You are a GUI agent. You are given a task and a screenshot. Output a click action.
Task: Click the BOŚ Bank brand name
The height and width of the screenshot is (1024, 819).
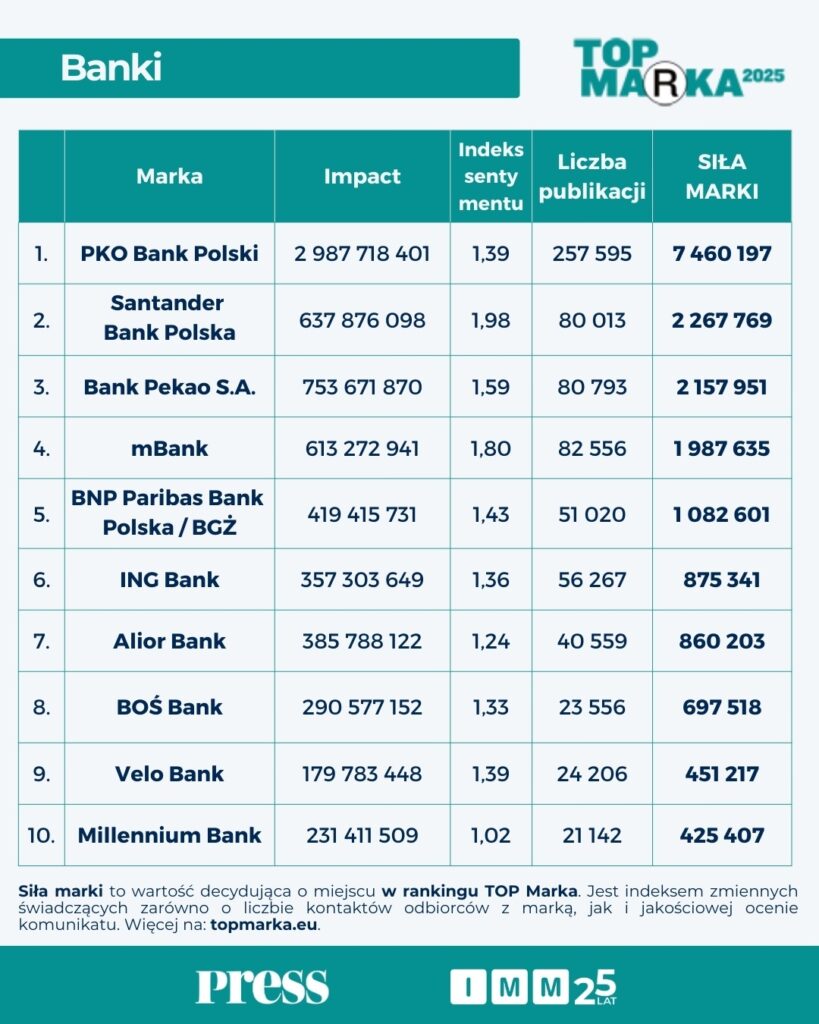tap(169, 707)
